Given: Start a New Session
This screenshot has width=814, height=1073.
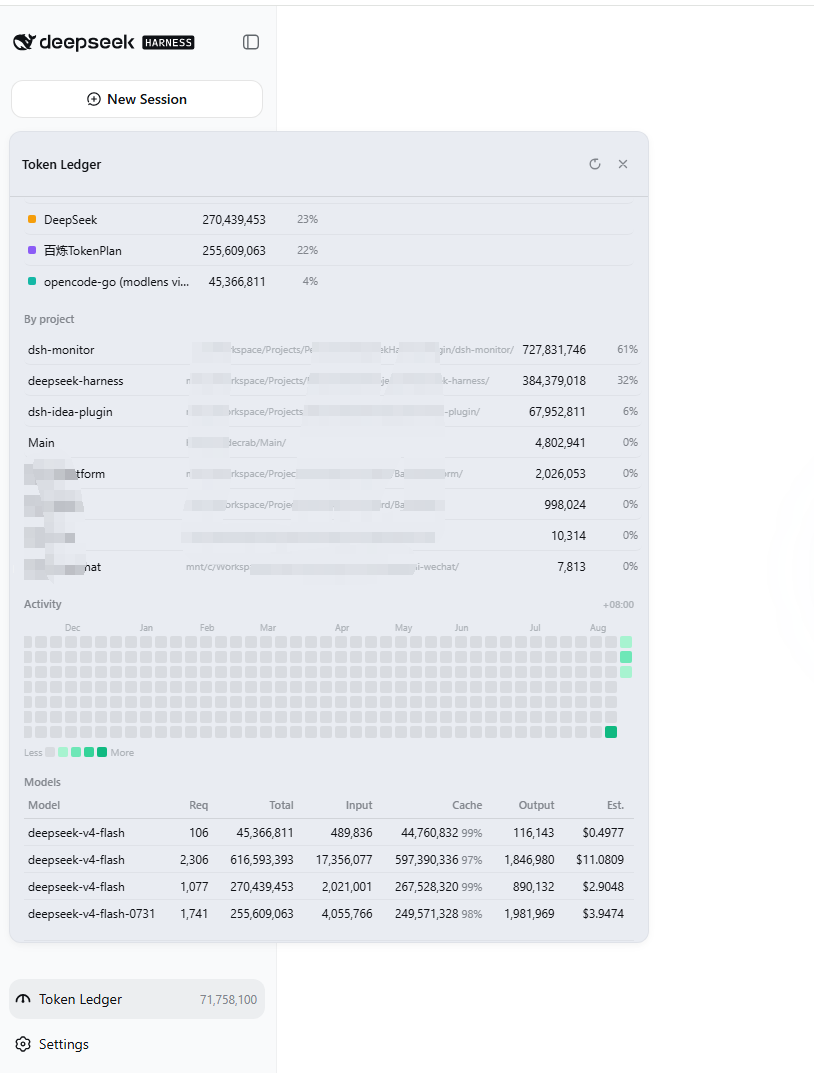Looking at the screenshot, I should tap(137, 99).
